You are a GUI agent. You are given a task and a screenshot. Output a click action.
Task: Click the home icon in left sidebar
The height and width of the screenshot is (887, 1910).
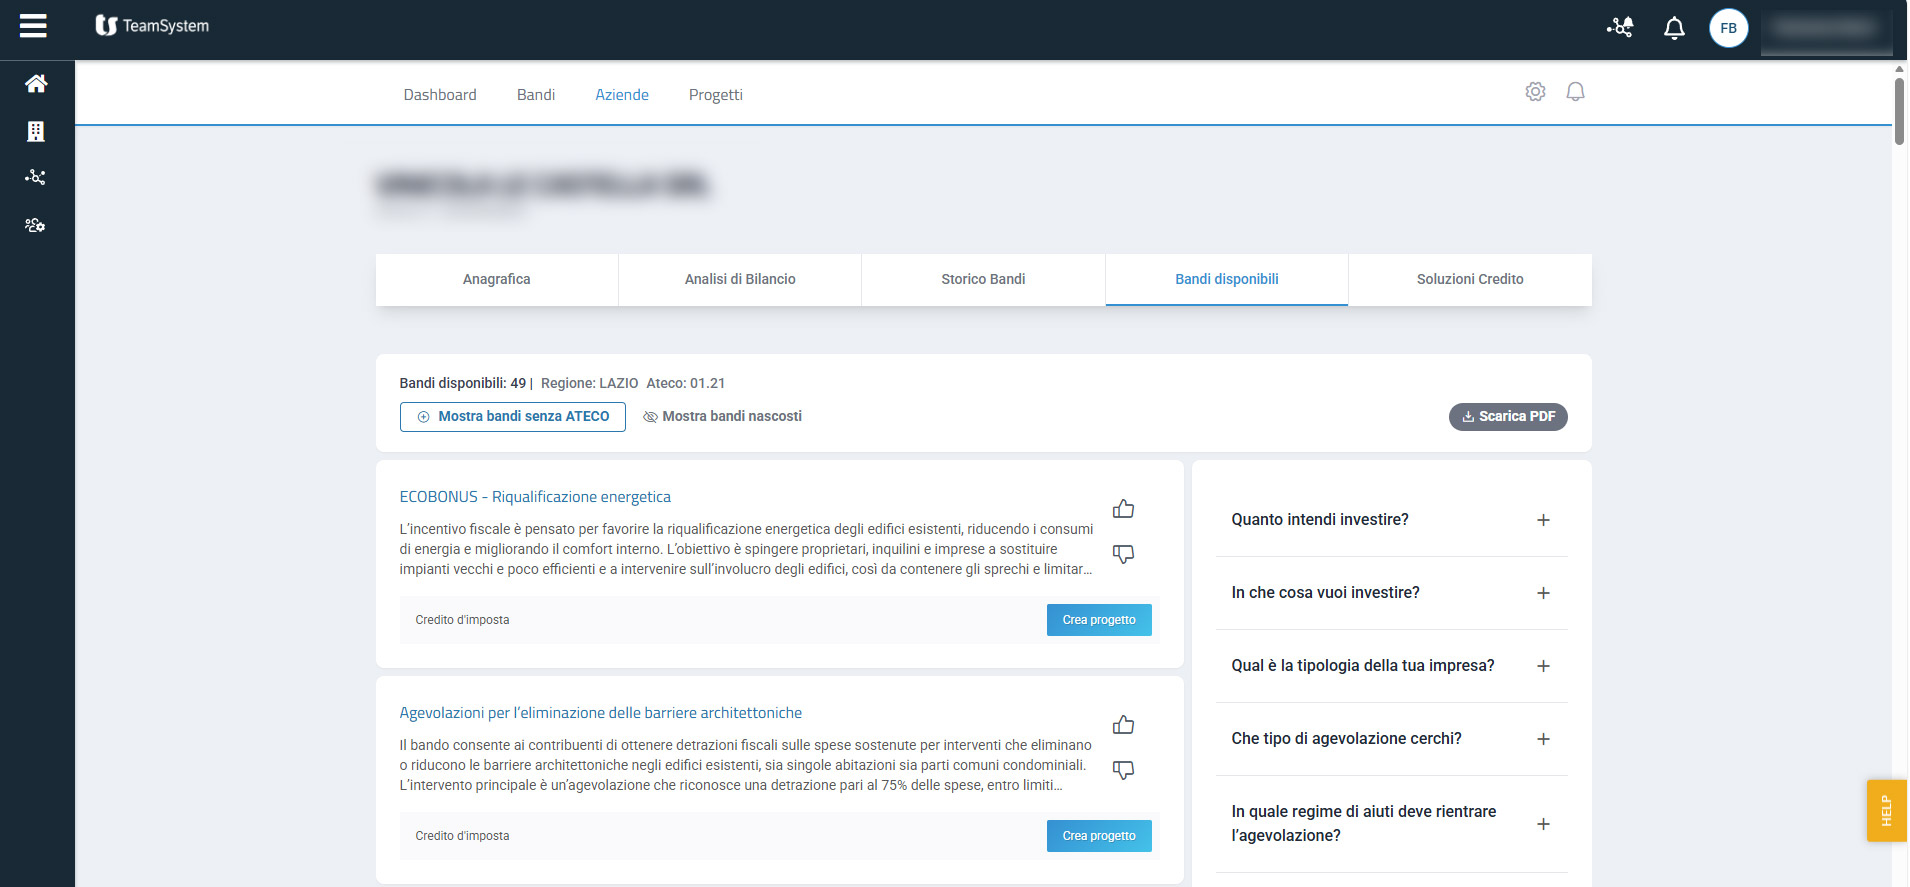[36, 84]
